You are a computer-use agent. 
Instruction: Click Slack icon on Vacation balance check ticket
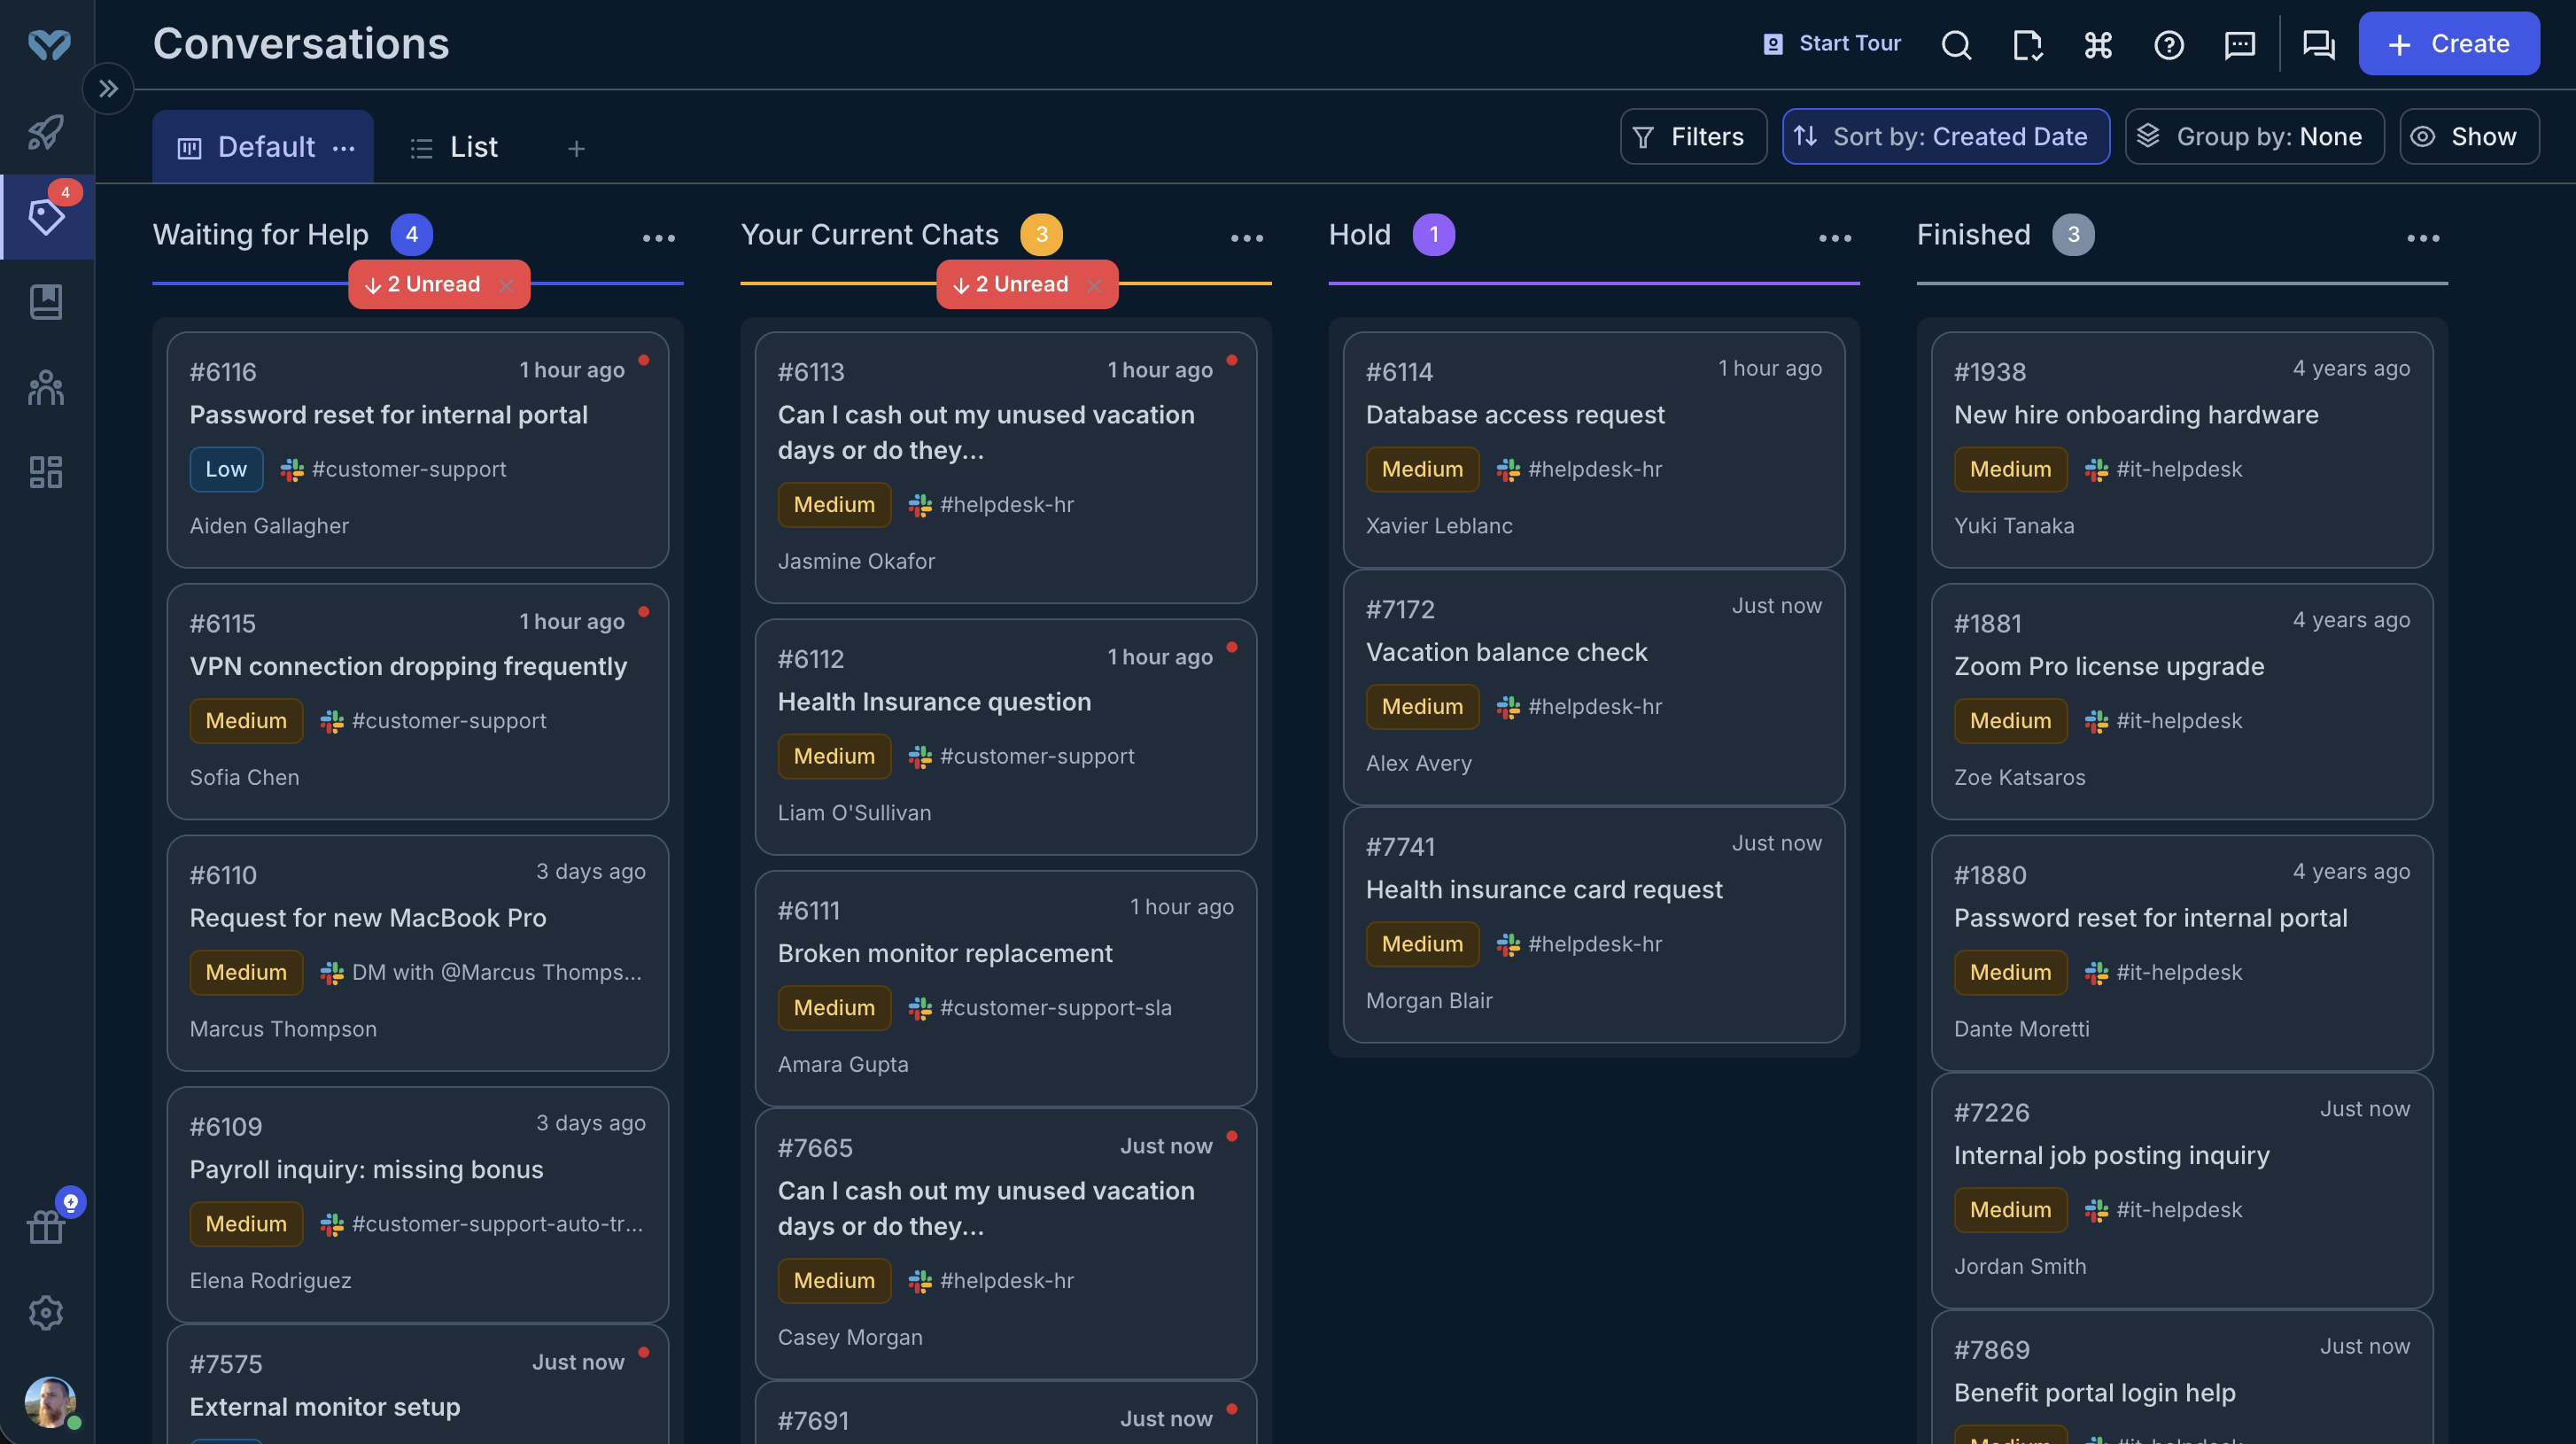tap(1508, 707)
